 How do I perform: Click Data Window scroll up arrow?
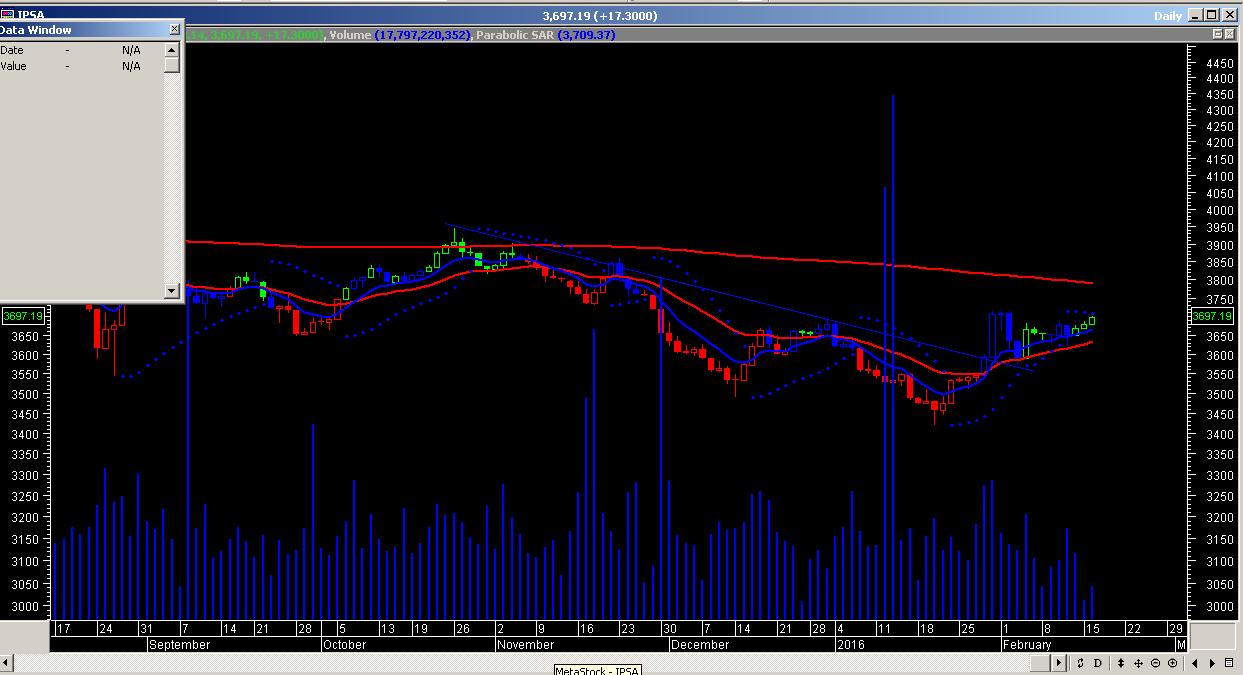coord(172,50)
